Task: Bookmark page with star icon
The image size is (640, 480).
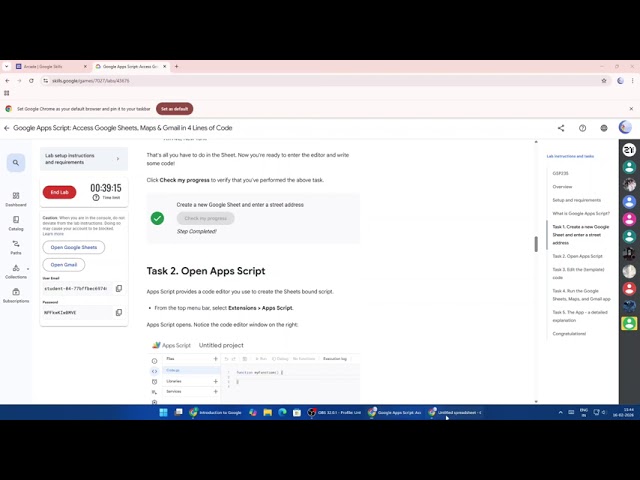Action: coord(604,81)
